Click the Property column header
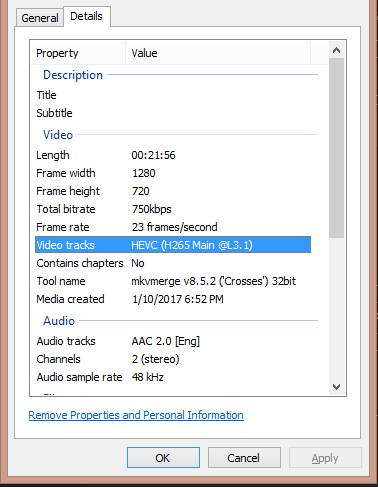The height and width of the screenshot is (487, 378). click(x=78, y=53)
